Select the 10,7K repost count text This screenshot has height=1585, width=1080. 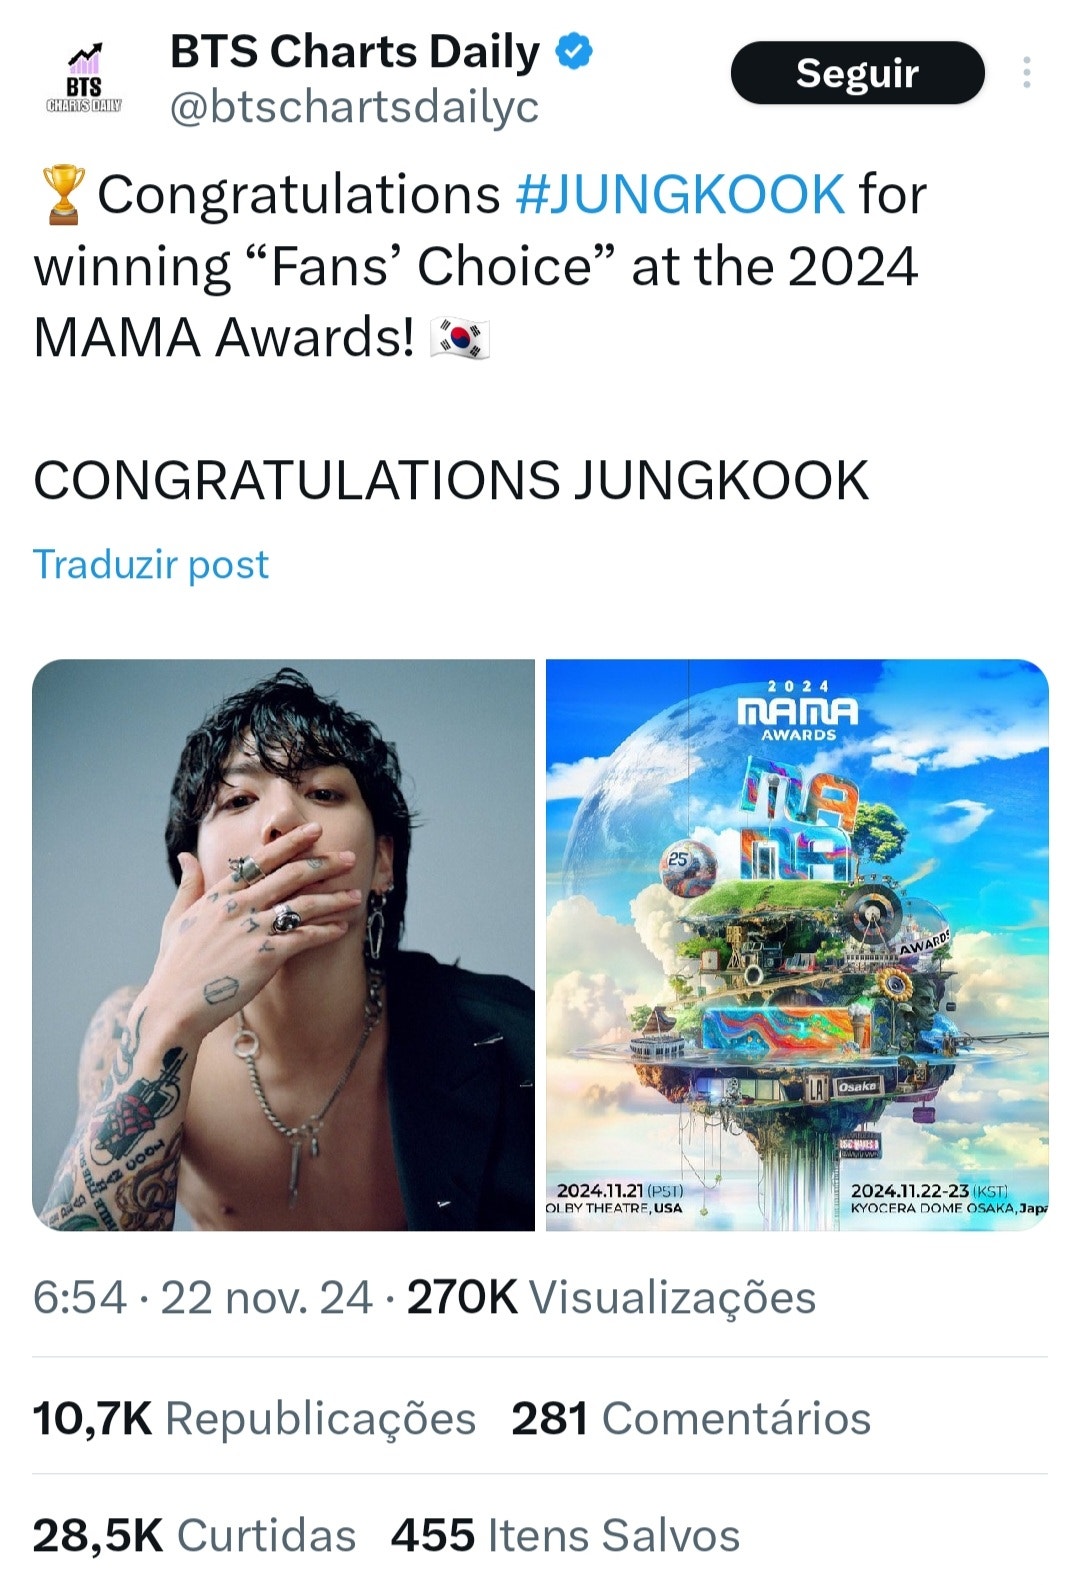[x=92, y=1418]
